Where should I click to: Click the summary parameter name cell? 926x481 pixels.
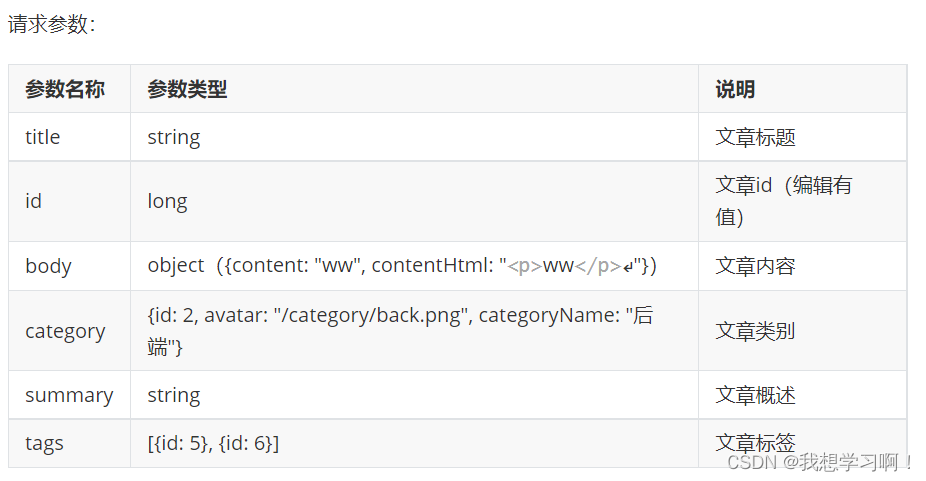(69, 395)
